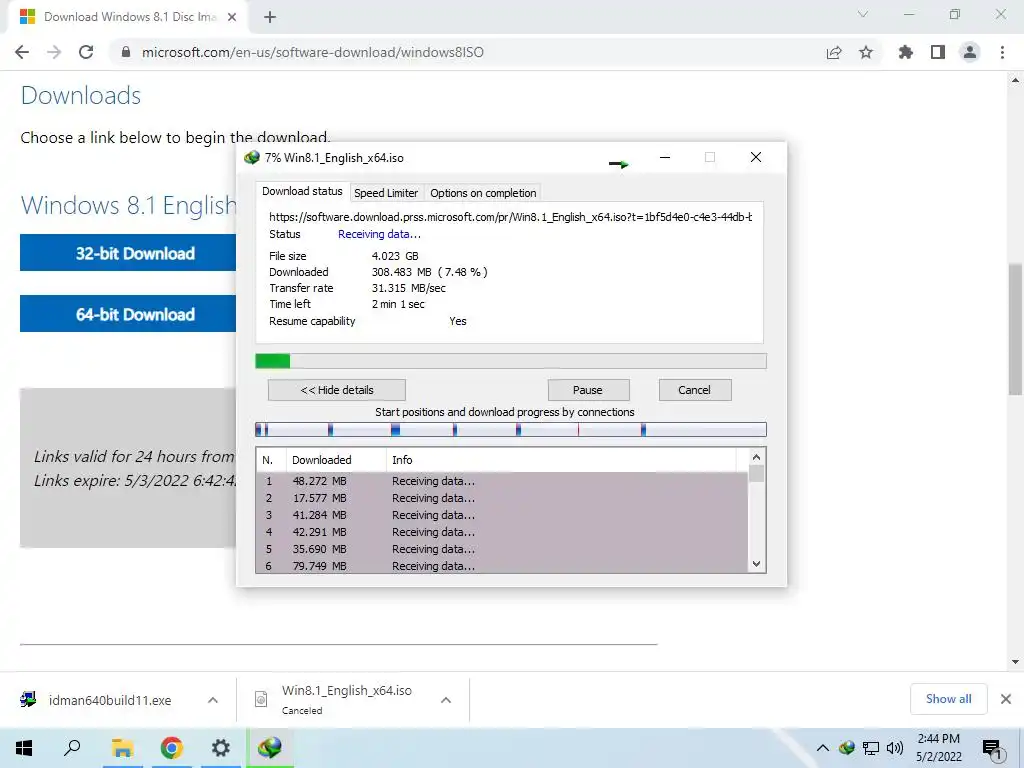This screenshot has height=768, width=1024.
Task: Show hidden tray icons chevron
Action: click(x=823, y=748)
